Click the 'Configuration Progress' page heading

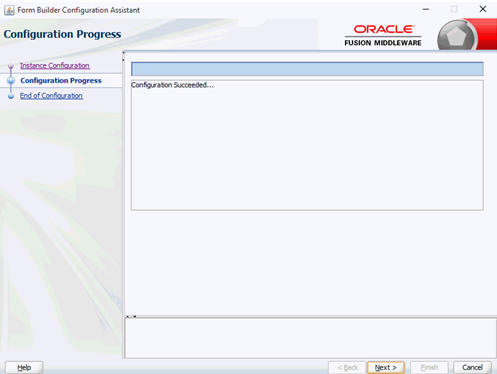[62, 34]
